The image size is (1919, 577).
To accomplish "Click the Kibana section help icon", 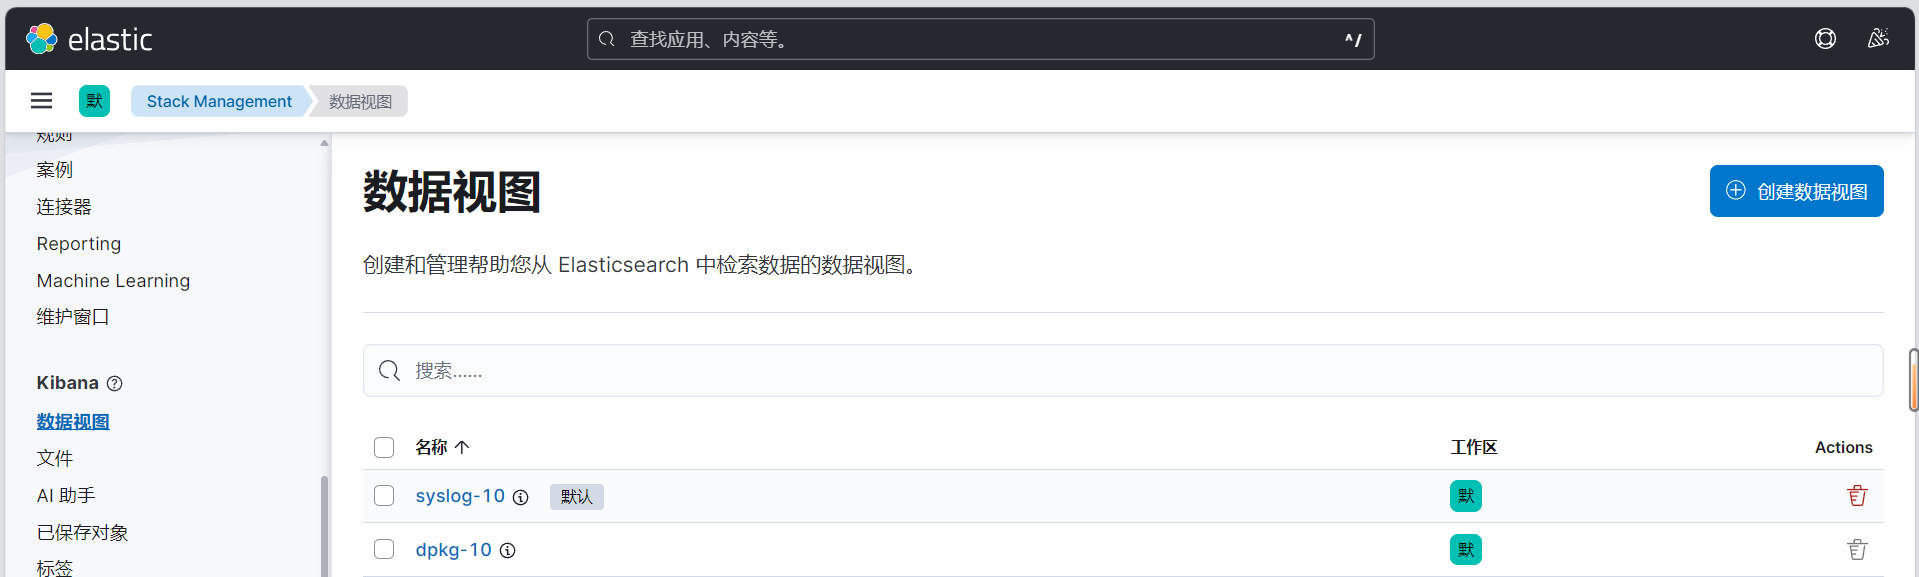I will pyautogui.click(x=114, y=383).
